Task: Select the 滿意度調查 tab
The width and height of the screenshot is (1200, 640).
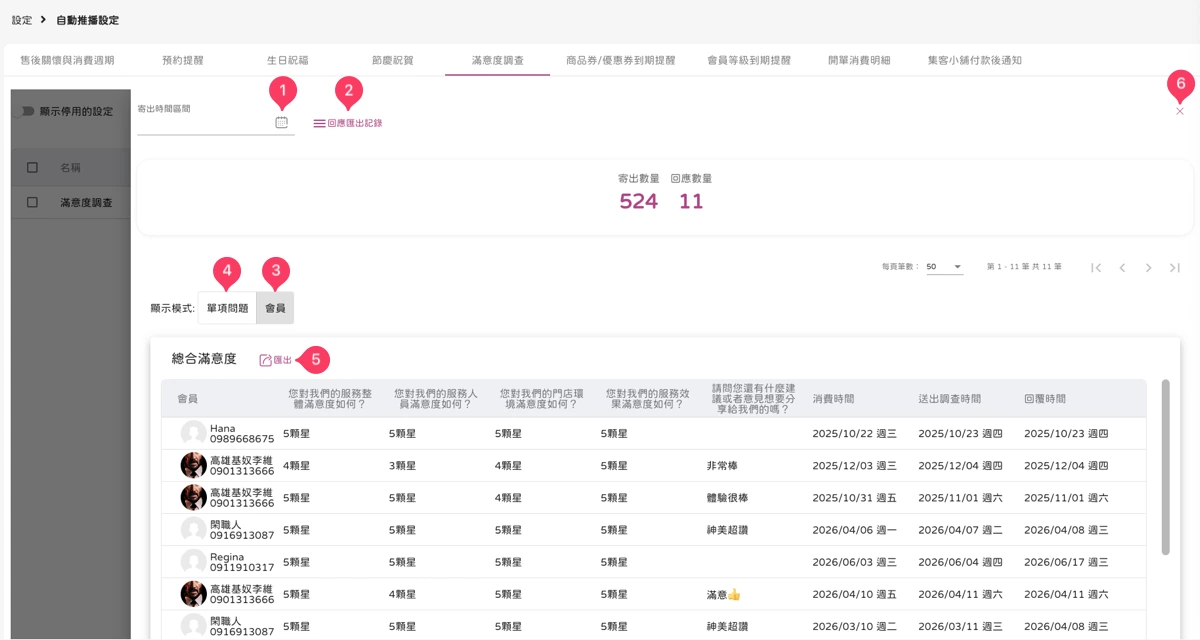Action: tap(497, 60)
